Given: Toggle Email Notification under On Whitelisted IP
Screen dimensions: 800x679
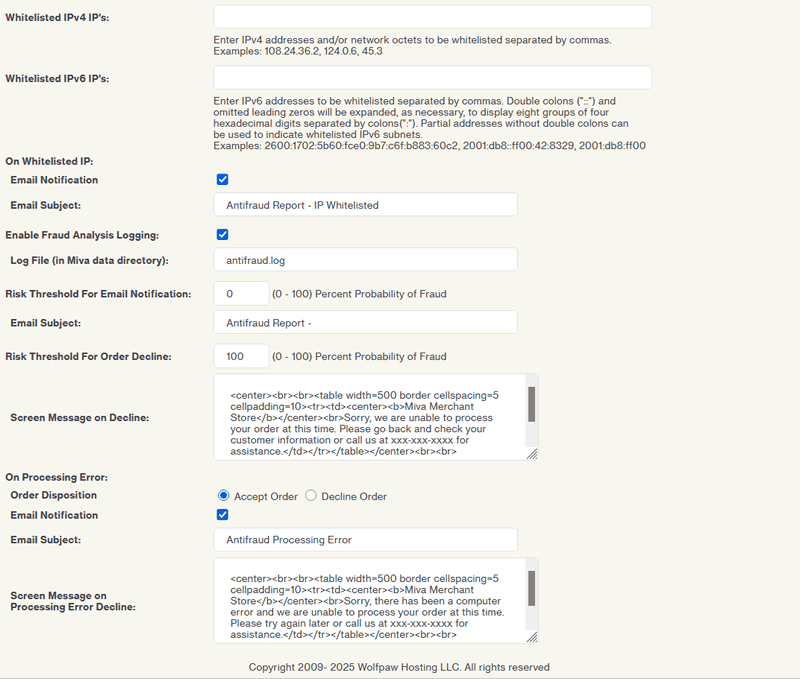Looking at the screenshot, I should click(x=223, y=180).
